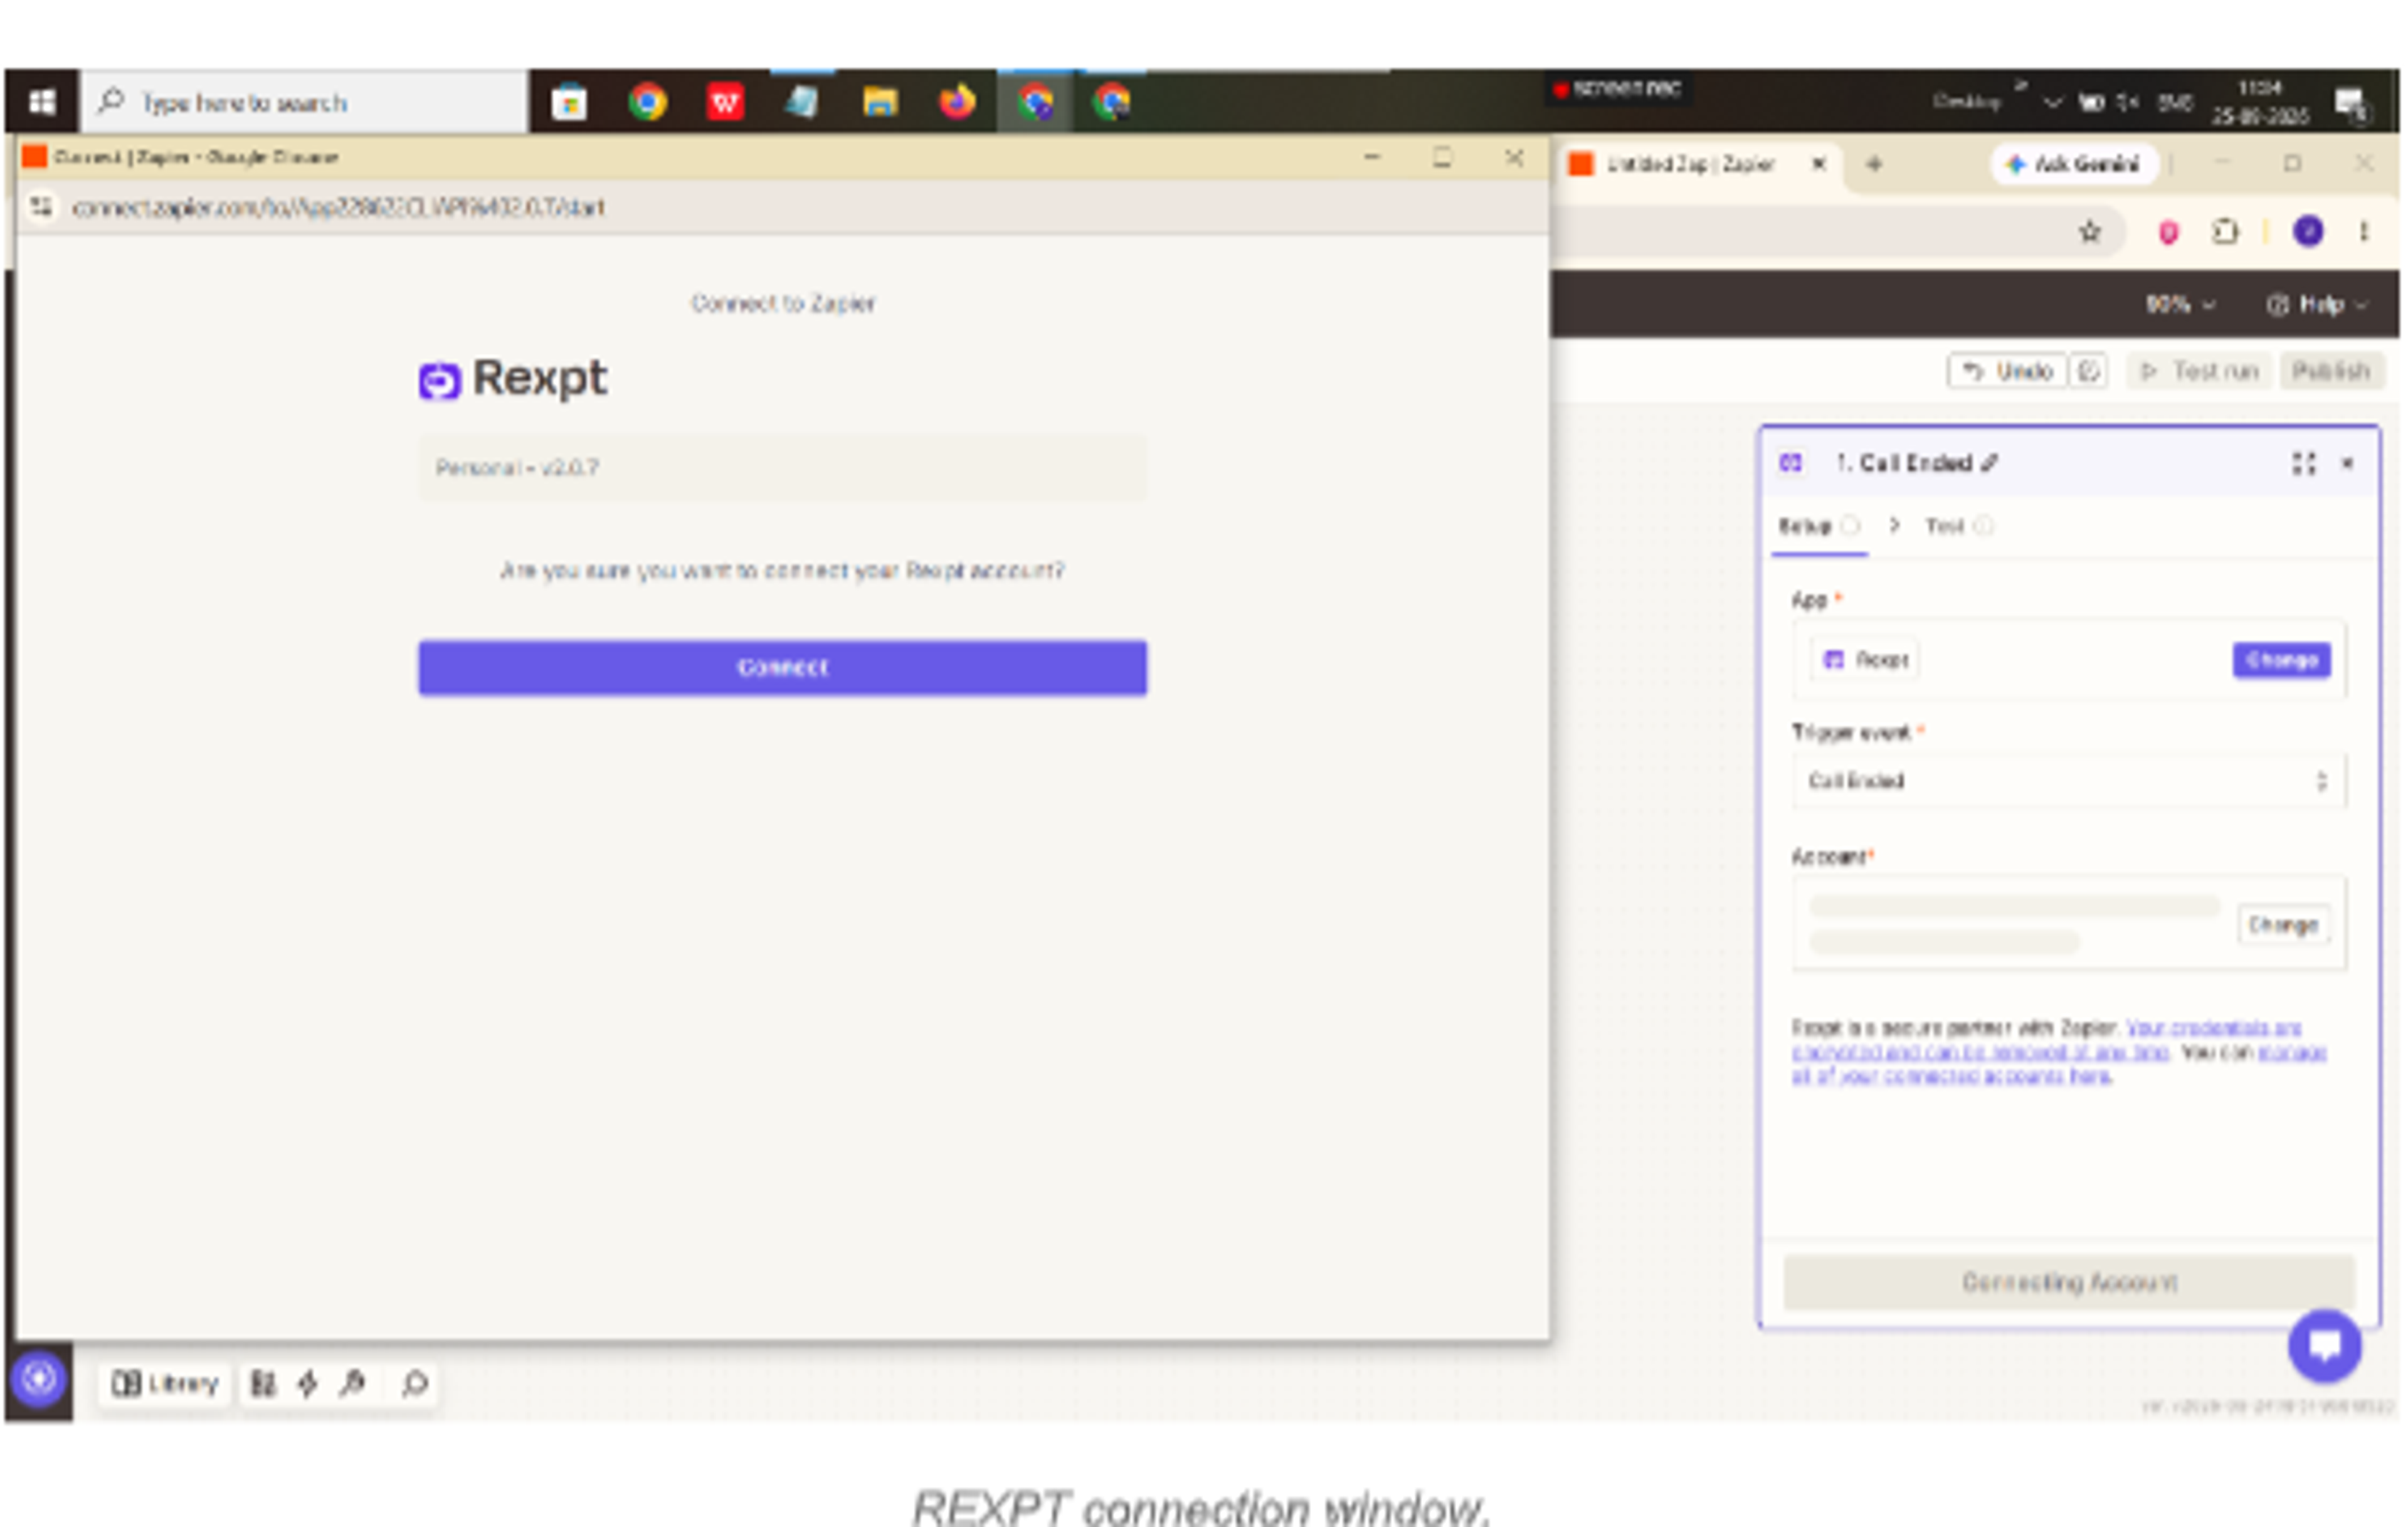
Task: Click the Change button in Account section
Action: tap(2283, 925)
